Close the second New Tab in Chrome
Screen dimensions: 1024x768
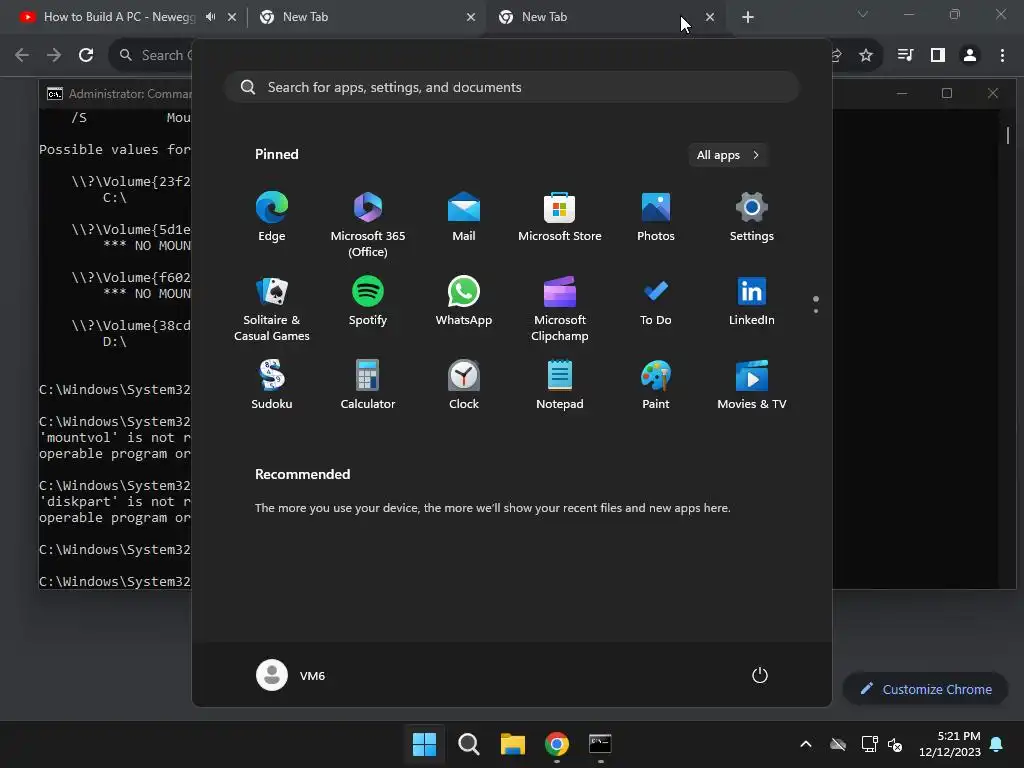pos(471,17)
